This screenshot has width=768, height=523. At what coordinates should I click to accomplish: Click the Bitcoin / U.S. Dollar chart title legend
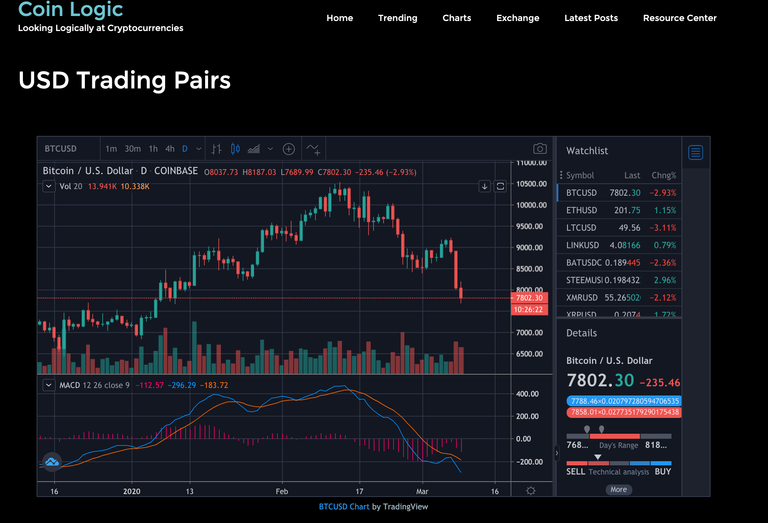click(120, 171)
